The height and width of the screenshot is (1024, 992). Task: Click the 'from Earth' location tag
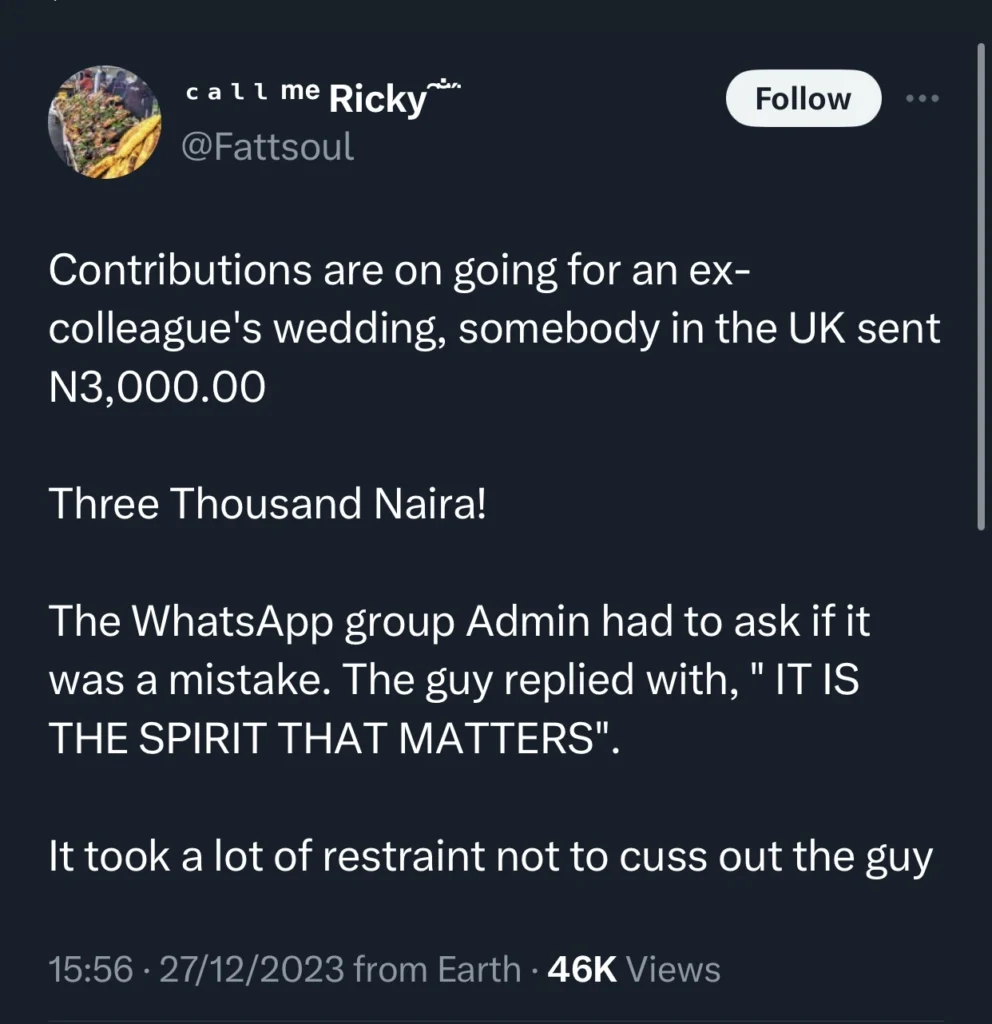point(434,968)
